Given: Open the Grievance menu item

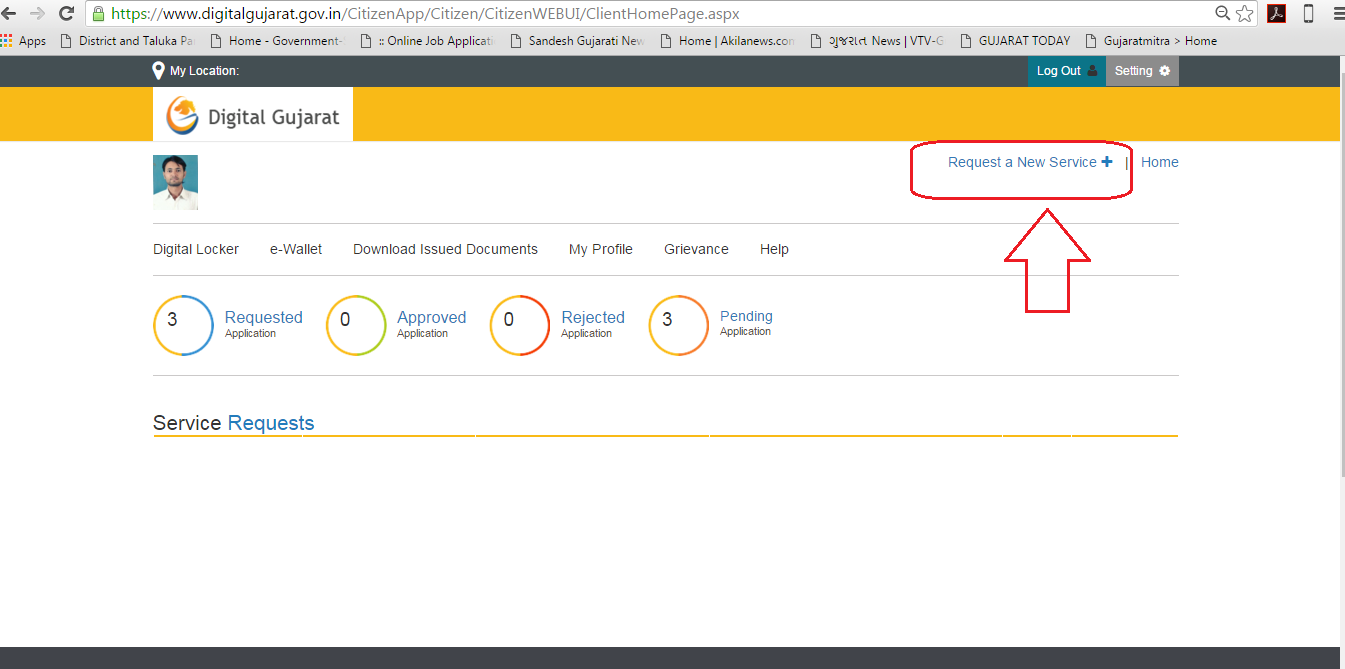Looking at the screenshot, I should tap(696, 248).
